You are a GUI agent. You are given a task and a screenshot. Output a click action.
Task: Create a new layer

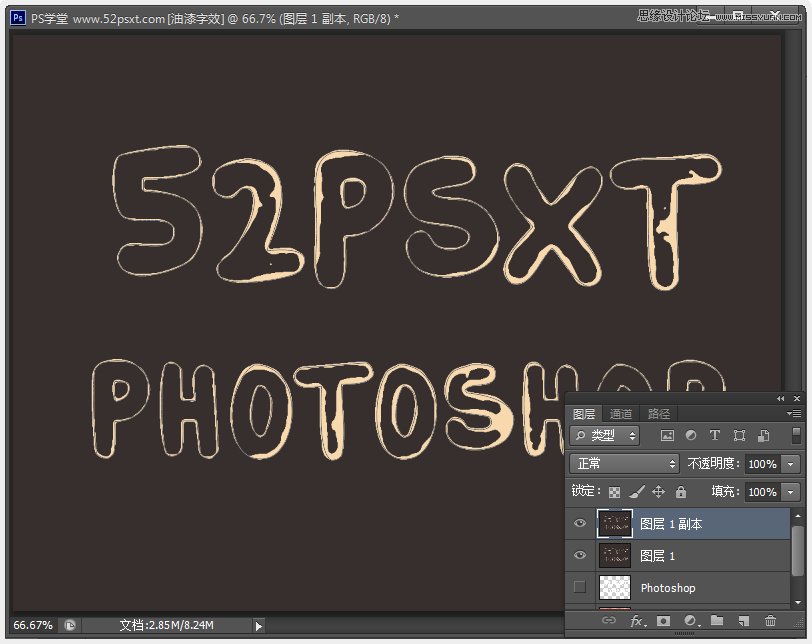(x=744, y=621)
